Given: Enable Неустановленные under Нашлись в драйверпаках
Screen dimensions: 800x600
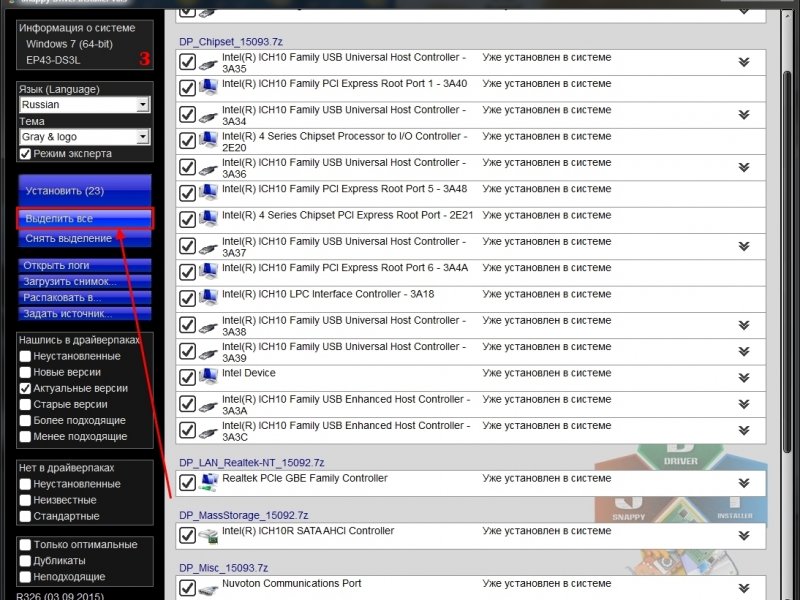Looking at the screenshot, I should pos(25,356).
